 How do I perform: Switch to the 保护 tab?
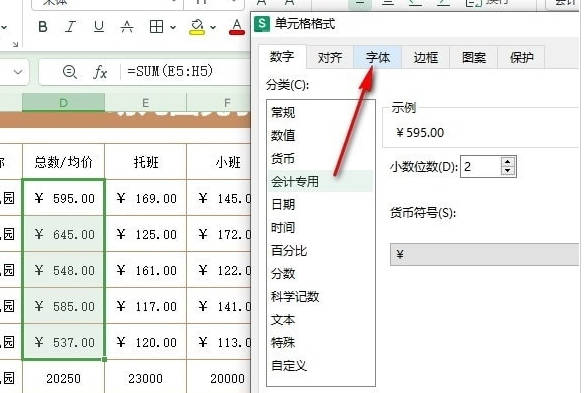point(521,58)
